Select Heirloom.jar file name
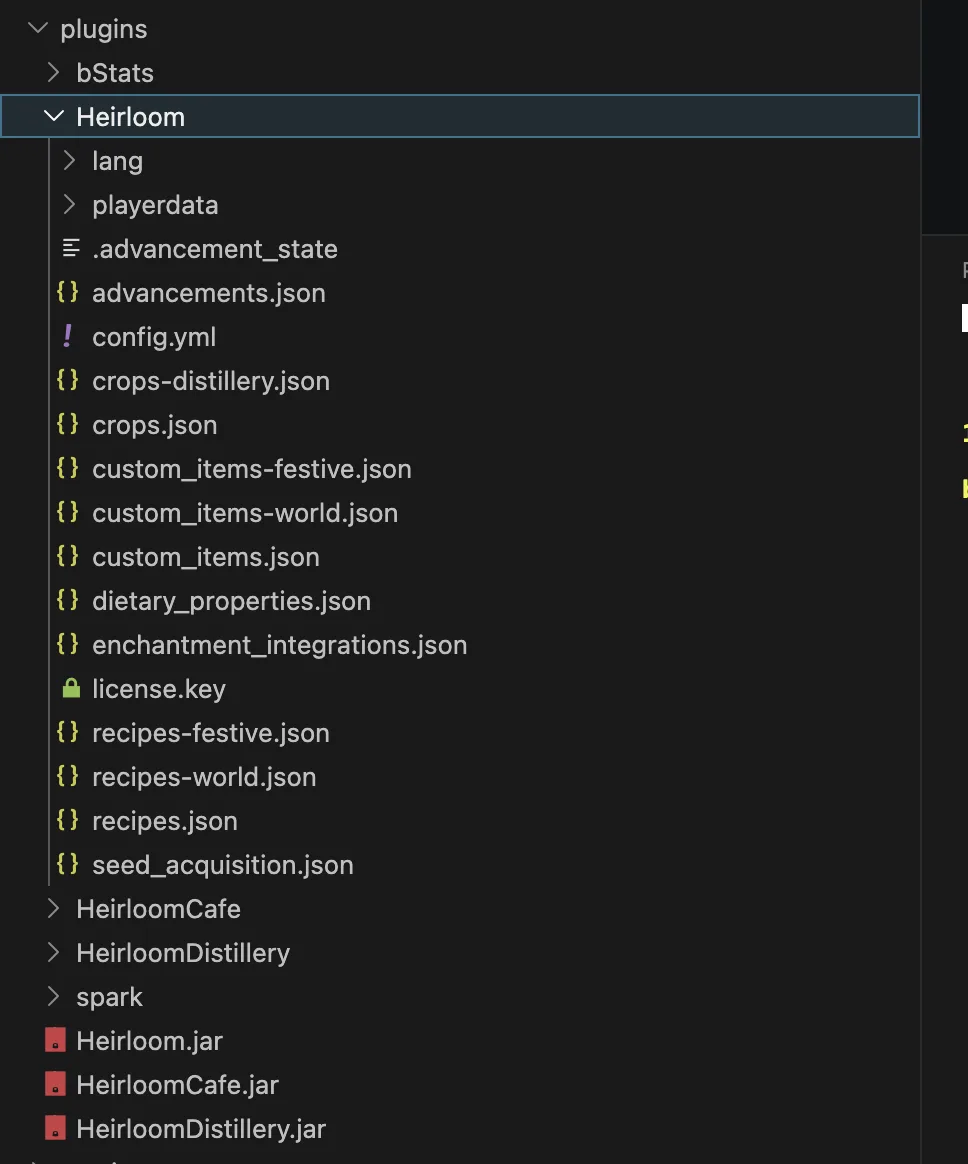 coord(149,1042)
